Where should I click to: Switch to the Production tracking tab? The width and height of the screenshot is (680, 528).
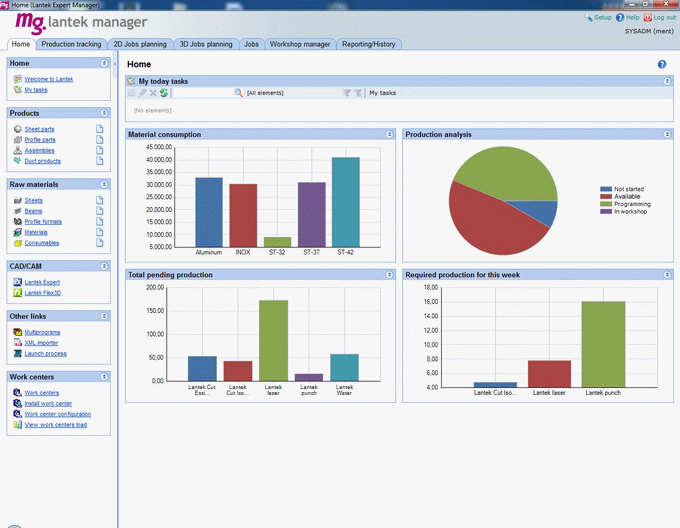[71, 44]
